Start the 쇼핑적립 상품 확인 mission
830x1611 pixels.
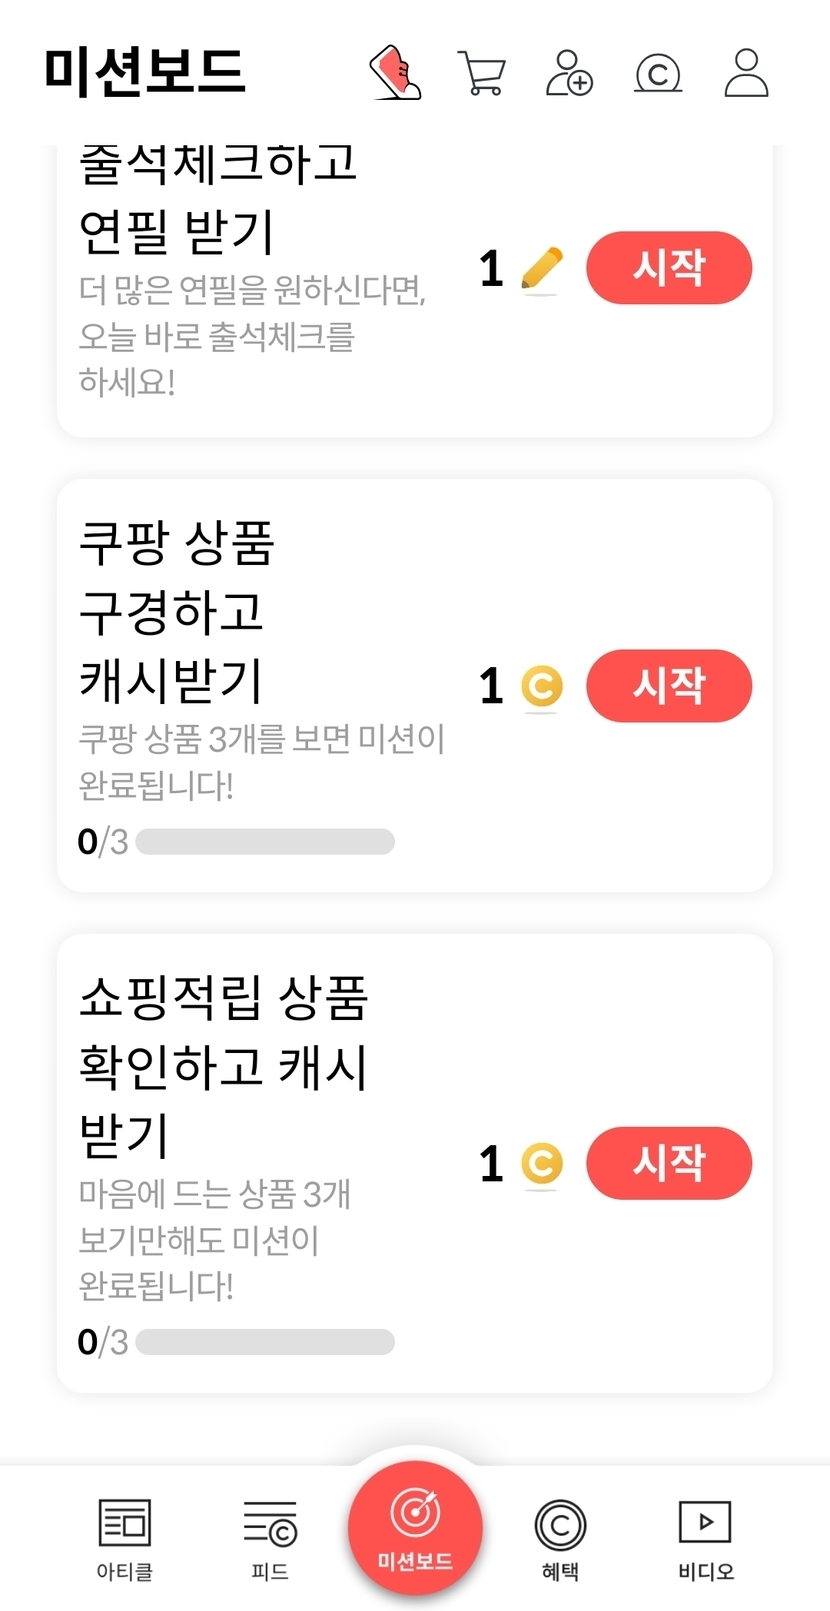[668, 1163]
